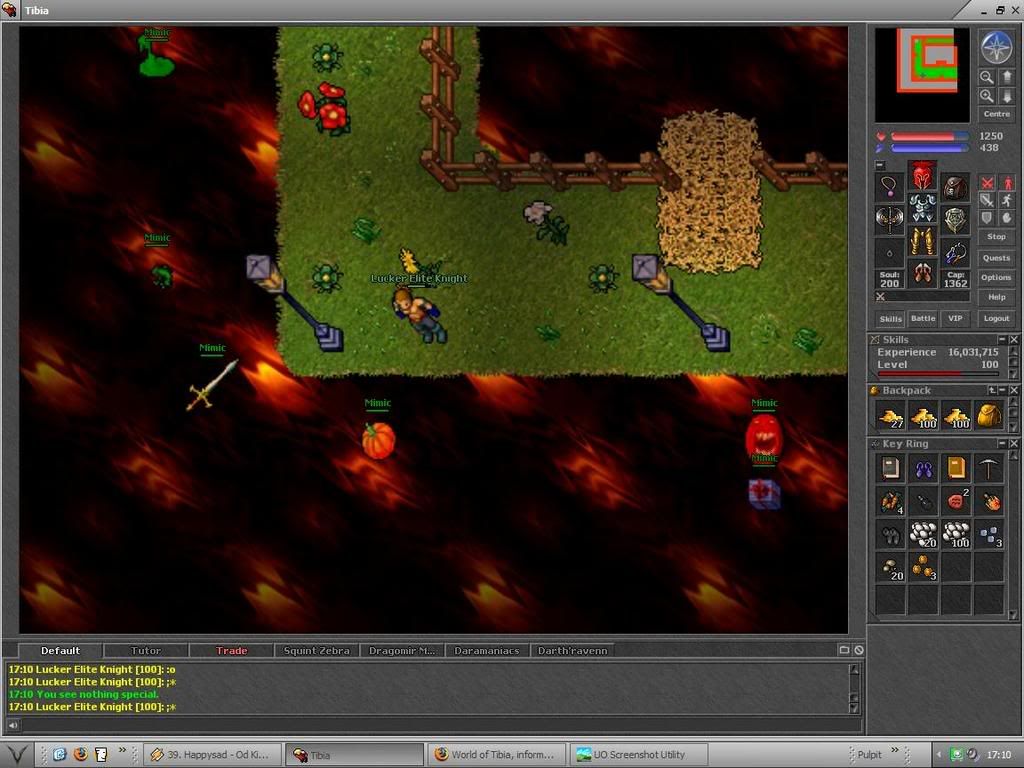The image size is (1024, 768).
Task: Enable chase opponent mode (running man)
Action: point(1007,200)
